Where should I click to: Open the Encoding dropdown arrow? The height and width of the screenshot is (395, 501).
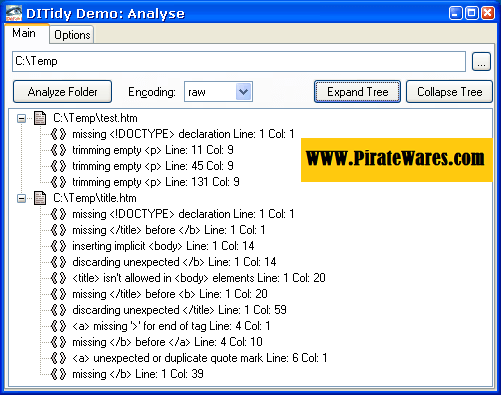coord(244,92)
